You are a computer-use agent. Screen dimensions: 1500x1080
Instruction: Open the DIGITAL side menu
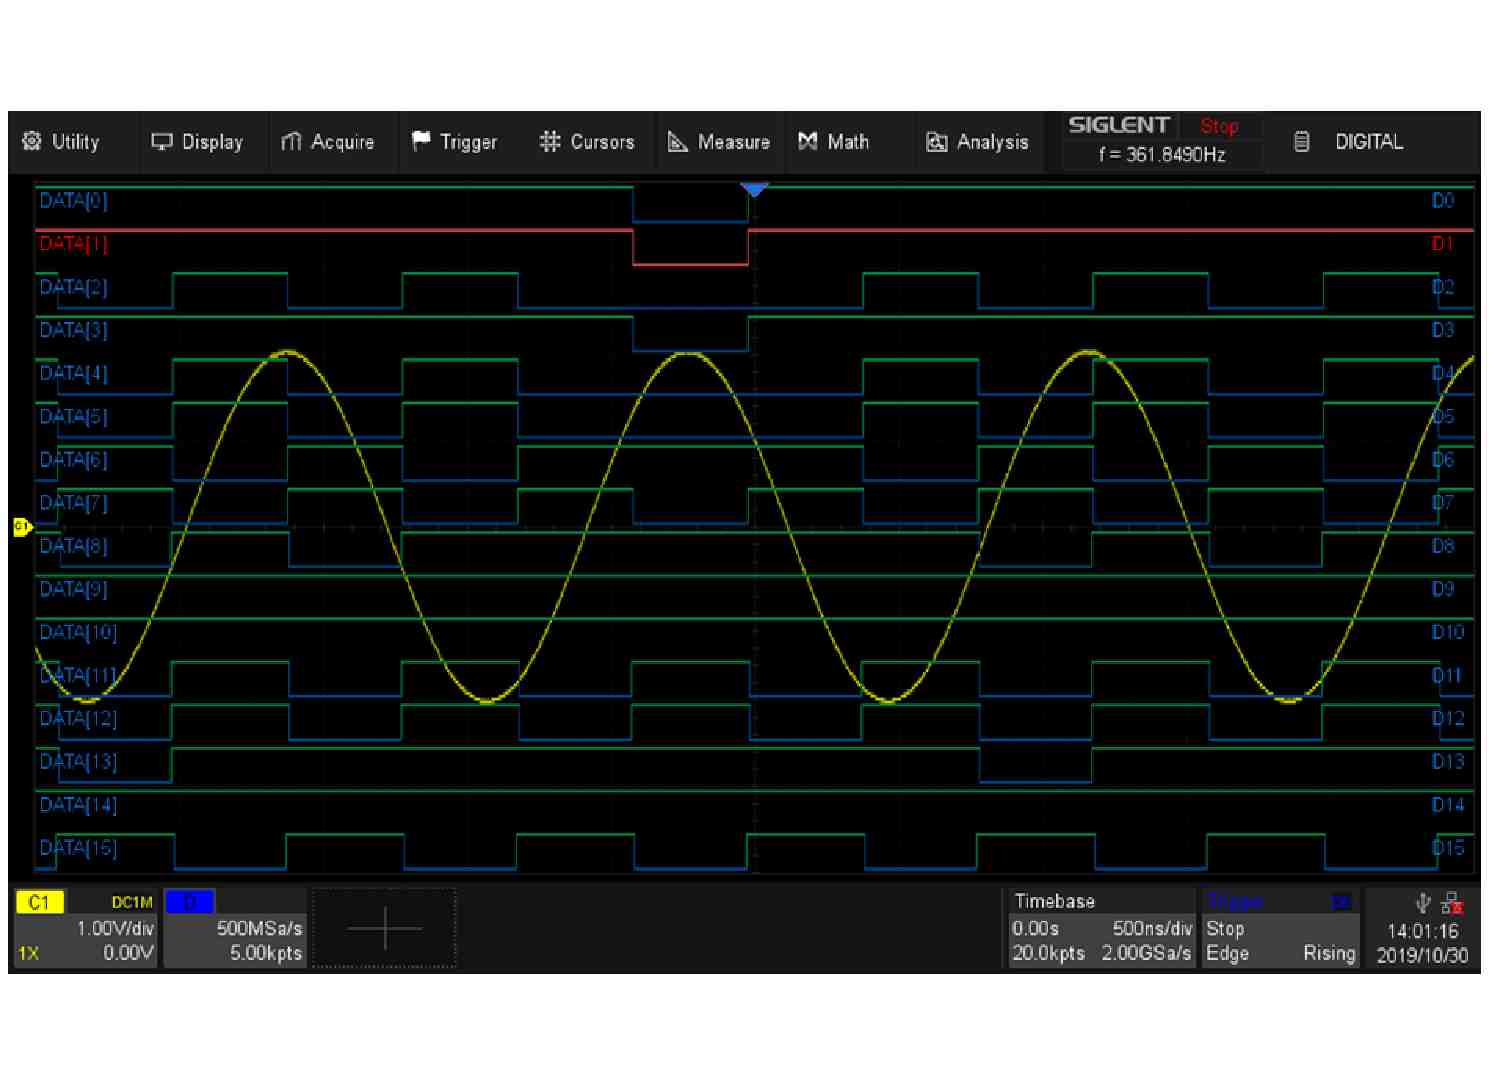click(1368, 142)
